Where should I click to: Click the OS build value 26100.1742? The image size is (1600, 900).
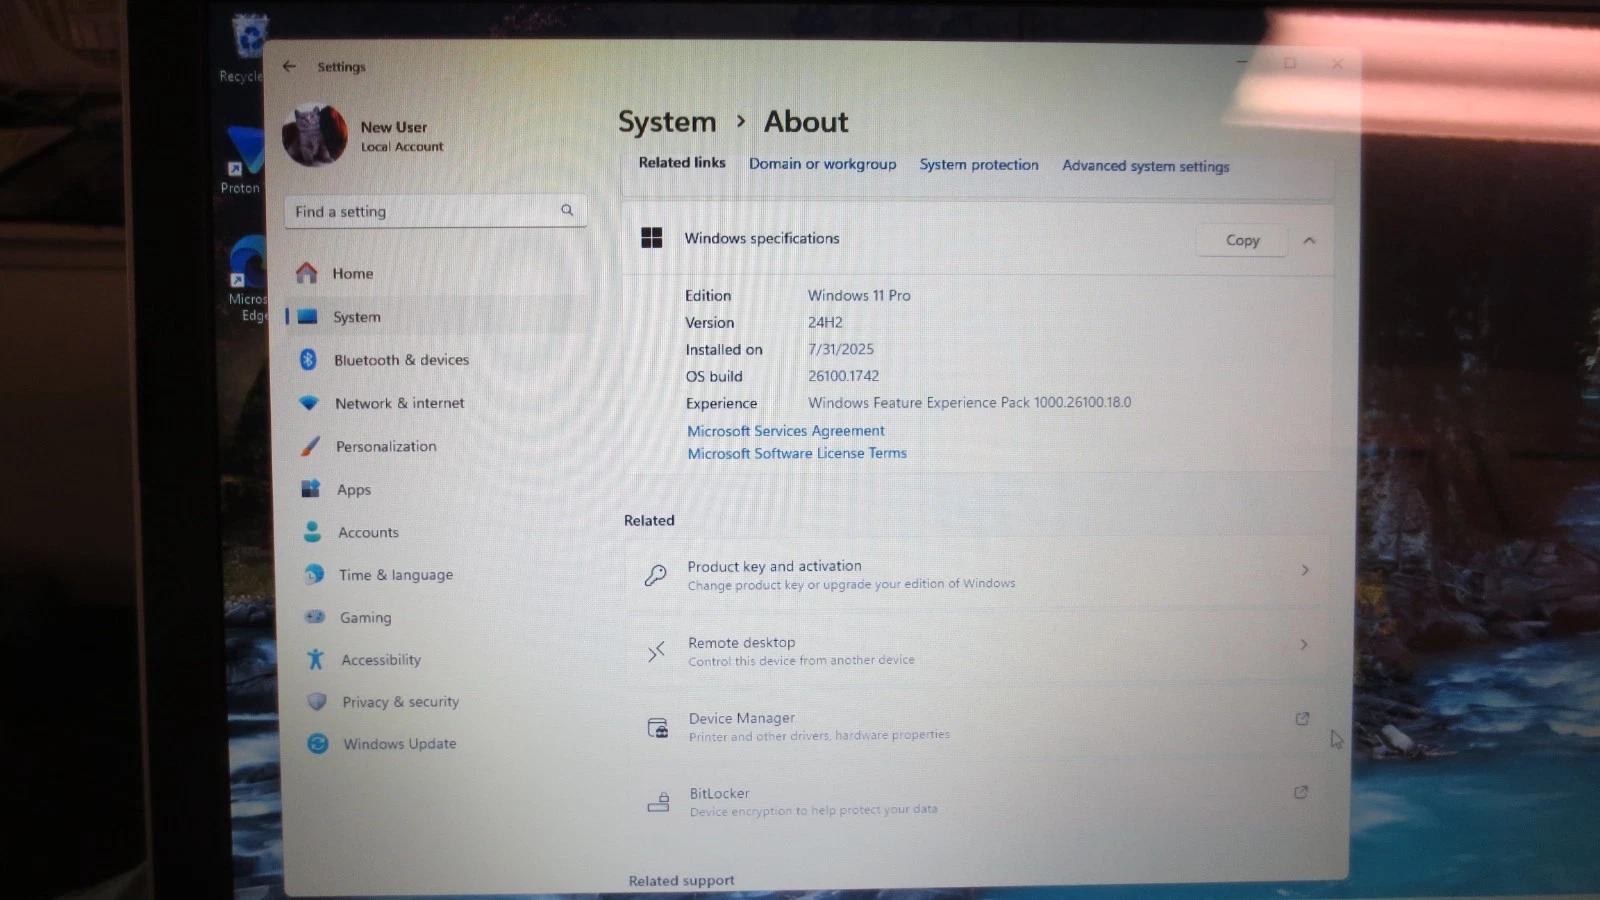click(x=843, y=376)
